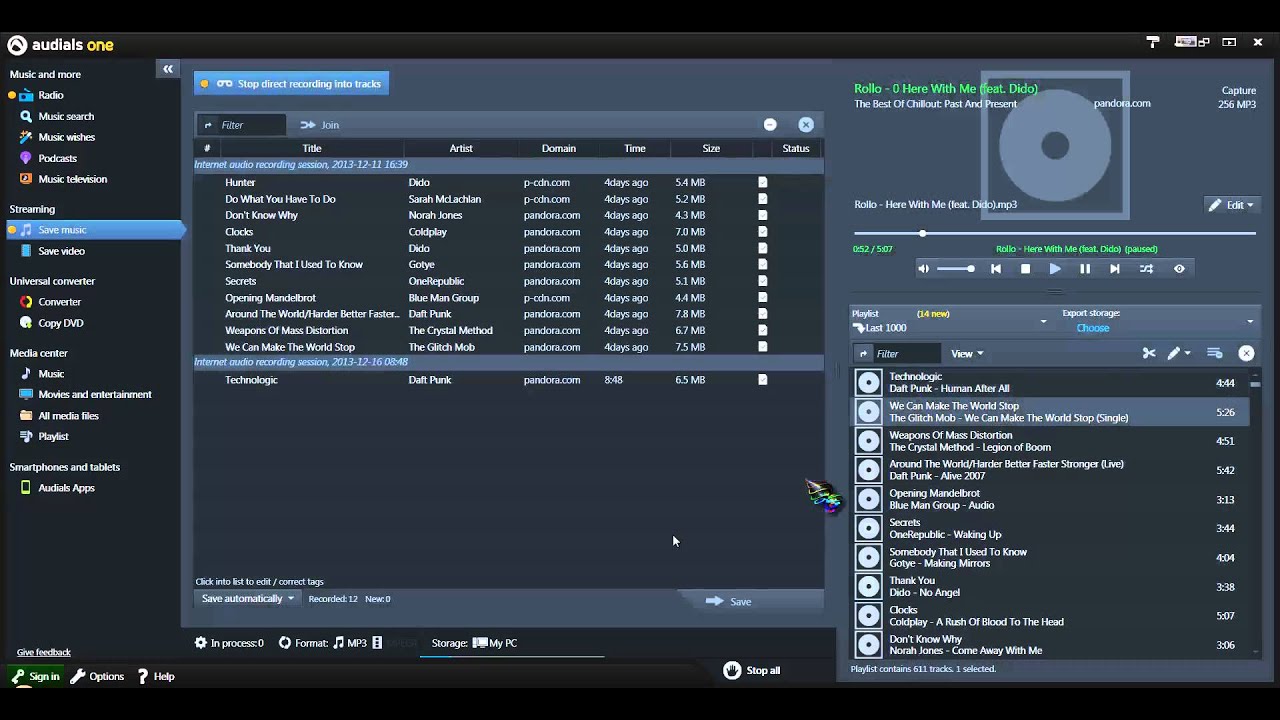Select the track Hunter by Dido
This screenshot has width=1280, height=720.
[508, 182]
